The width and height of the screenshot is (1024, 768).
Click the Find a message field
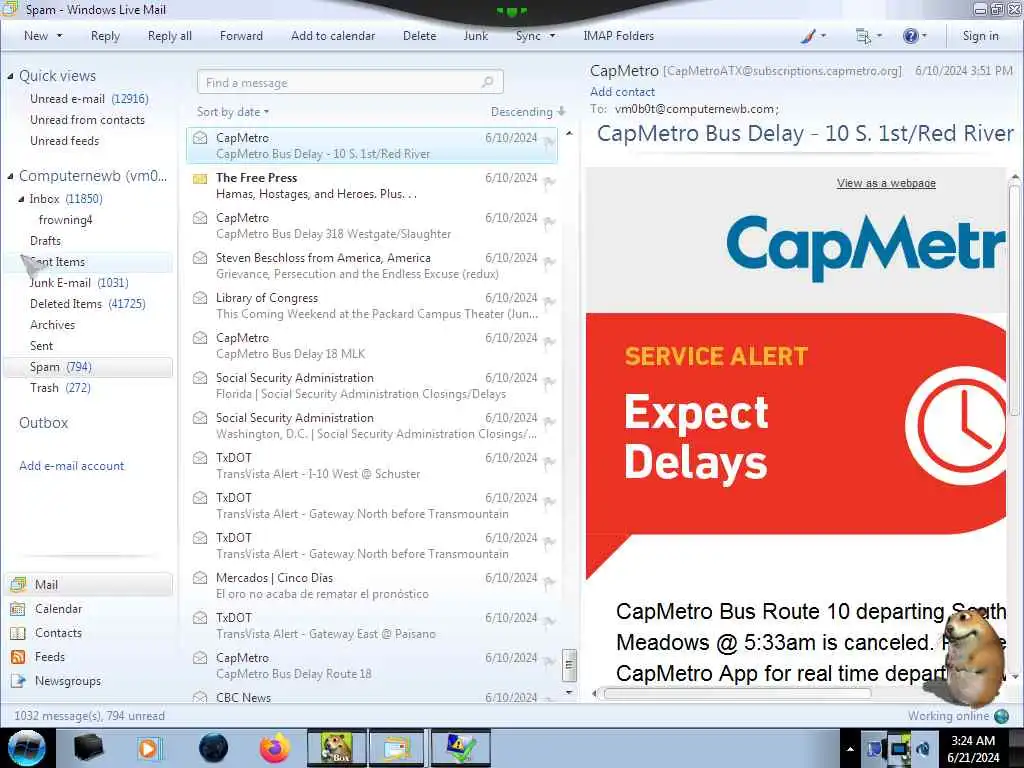click(x=350, y=82)
